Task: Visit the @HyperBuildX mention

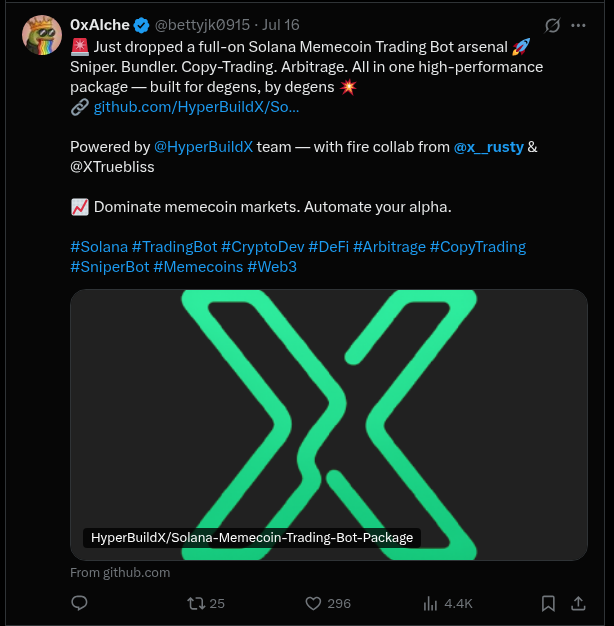Action: tap(204, 146)
